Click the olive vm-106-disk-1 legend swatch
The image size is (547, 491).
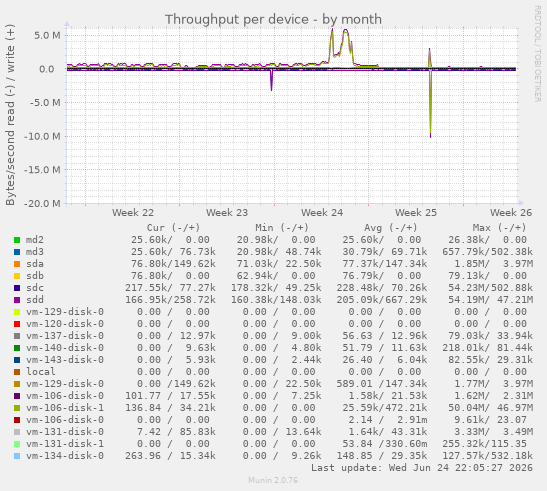click(17, 408)
